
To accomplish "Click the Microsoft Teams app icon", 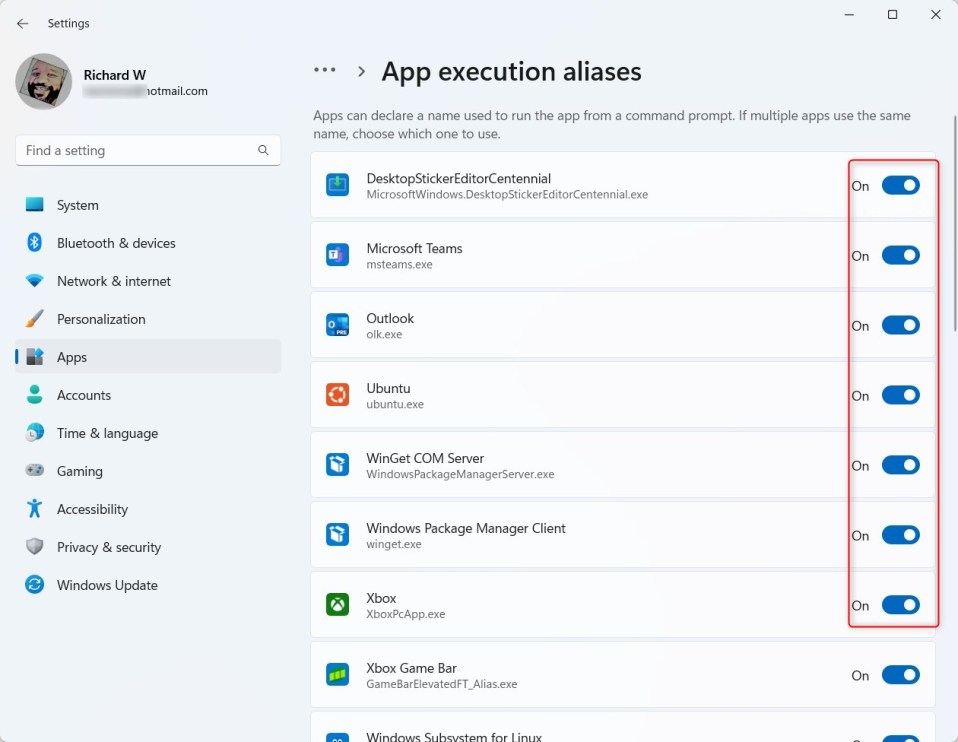I will [x=337, y=255].
